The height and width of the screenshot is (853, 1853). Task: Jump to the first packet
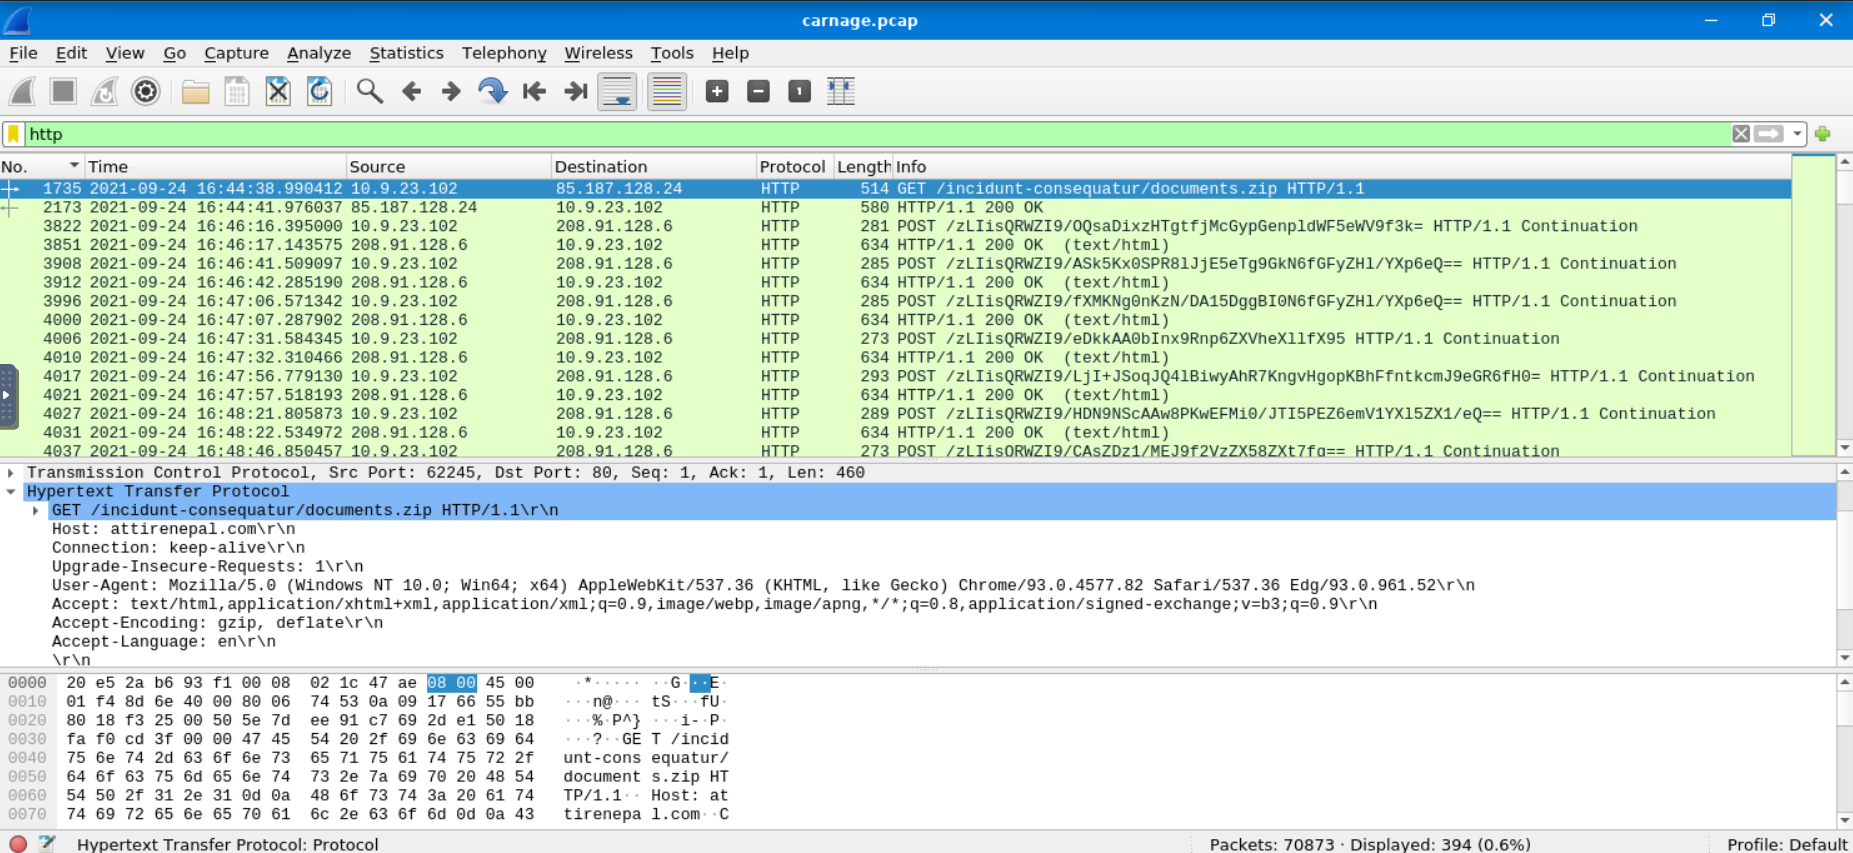534,92
